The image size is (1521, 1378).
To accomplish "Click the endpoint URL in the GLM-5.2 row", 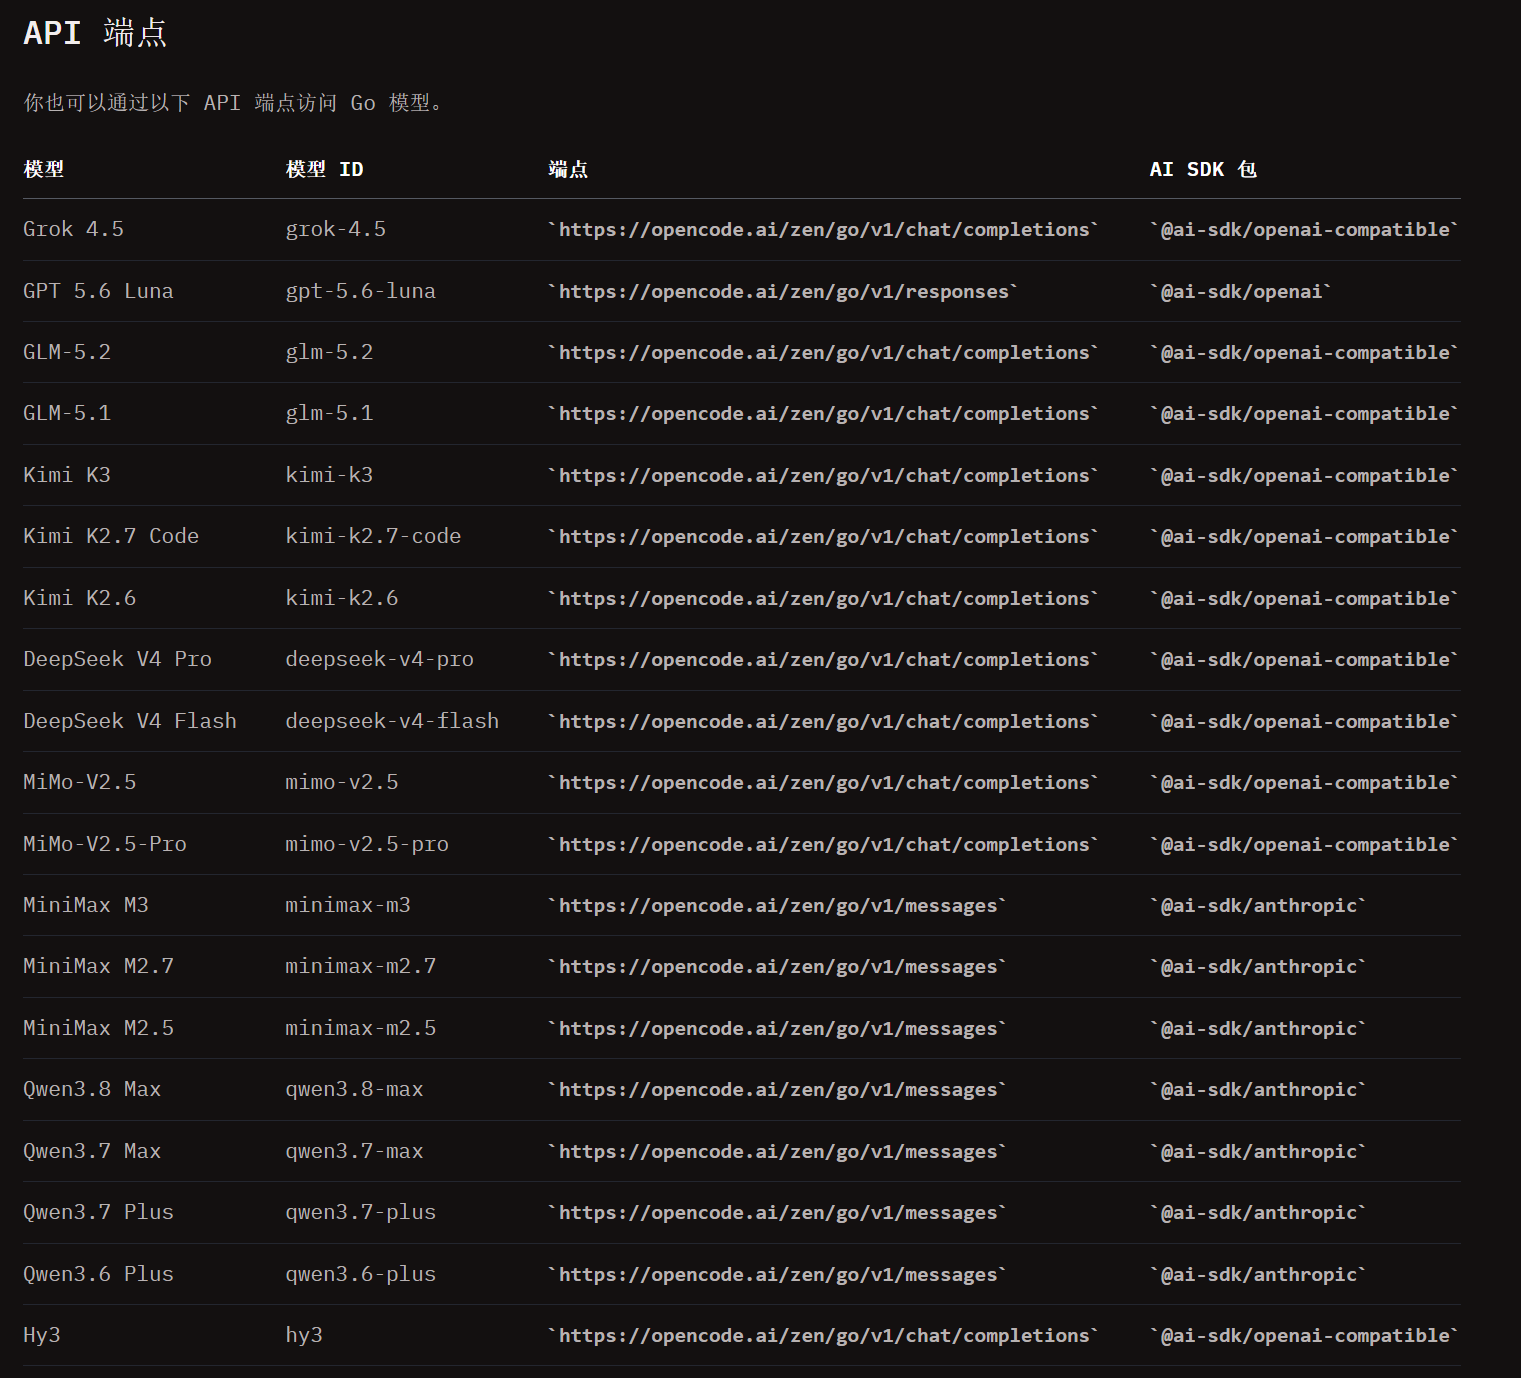I will (823, 352).
